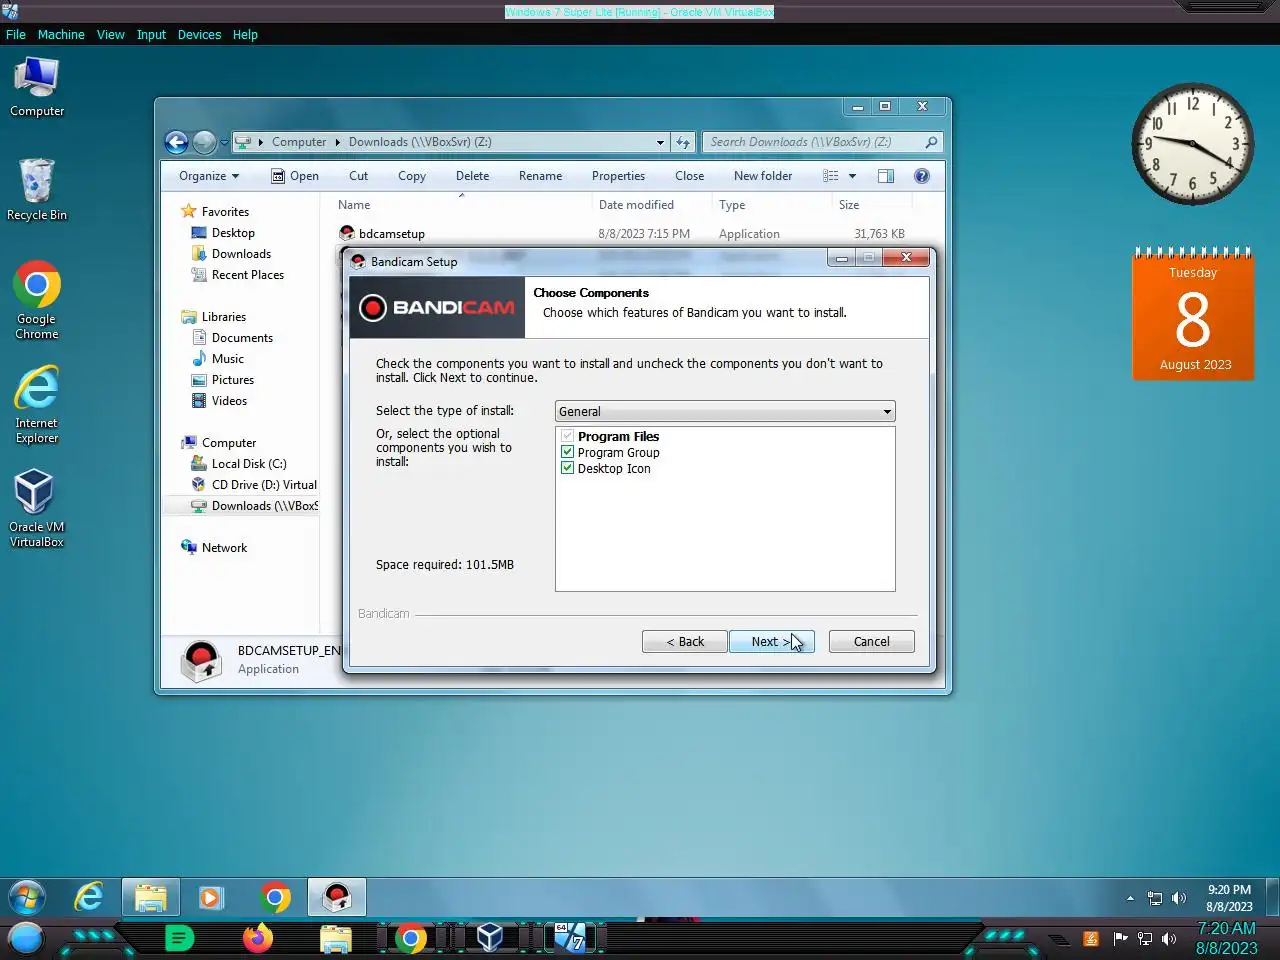This screenshot has height=960, width=1280.
Task: Select Local Disk (C:) in navigation pane
Action: (249, 464)
